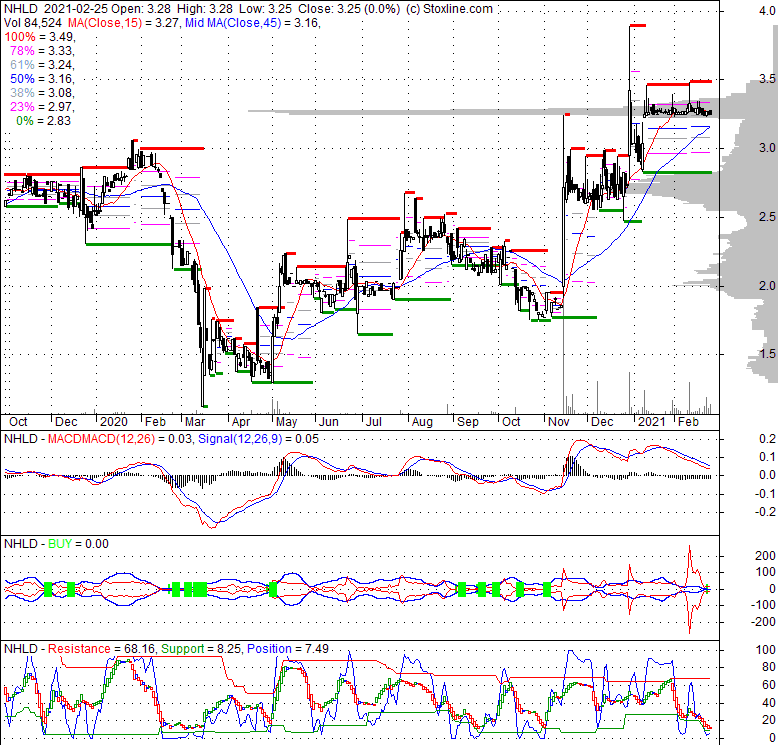
Task: Click the '80' label on resistance panel axis
Action: tap(769, 667)
